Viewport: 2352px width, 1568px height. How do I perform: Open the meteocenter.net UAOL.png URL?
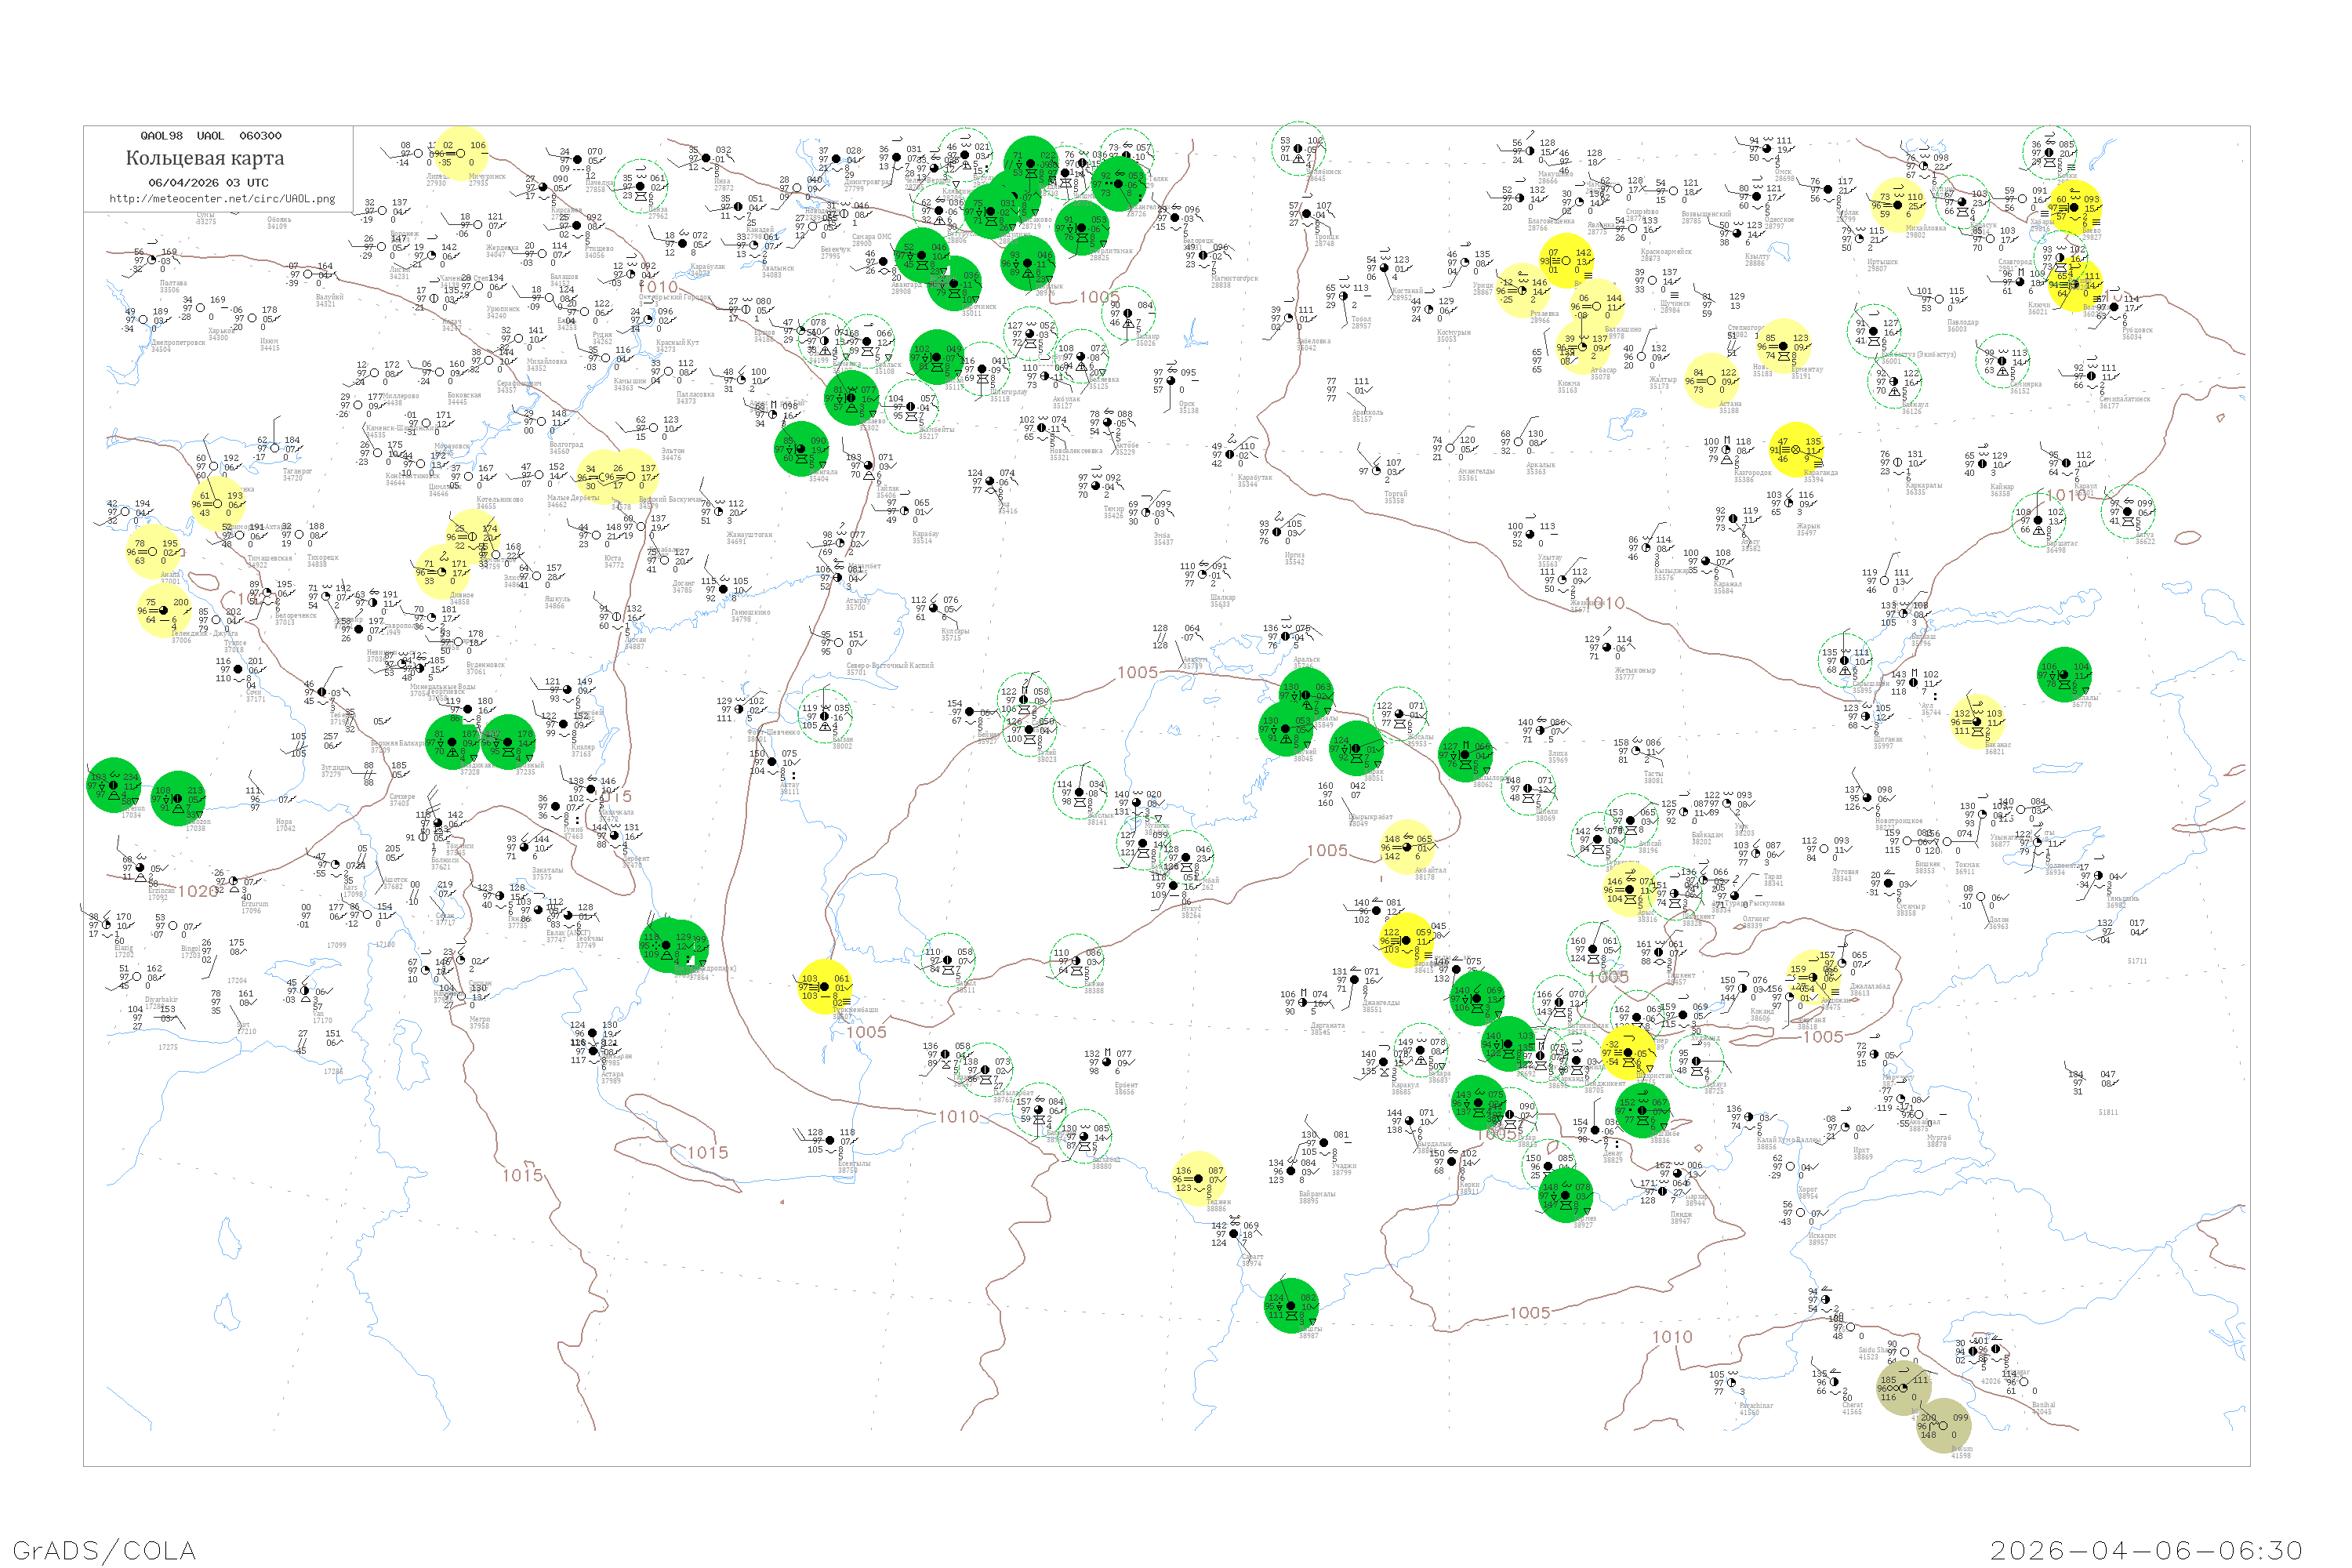222,199
